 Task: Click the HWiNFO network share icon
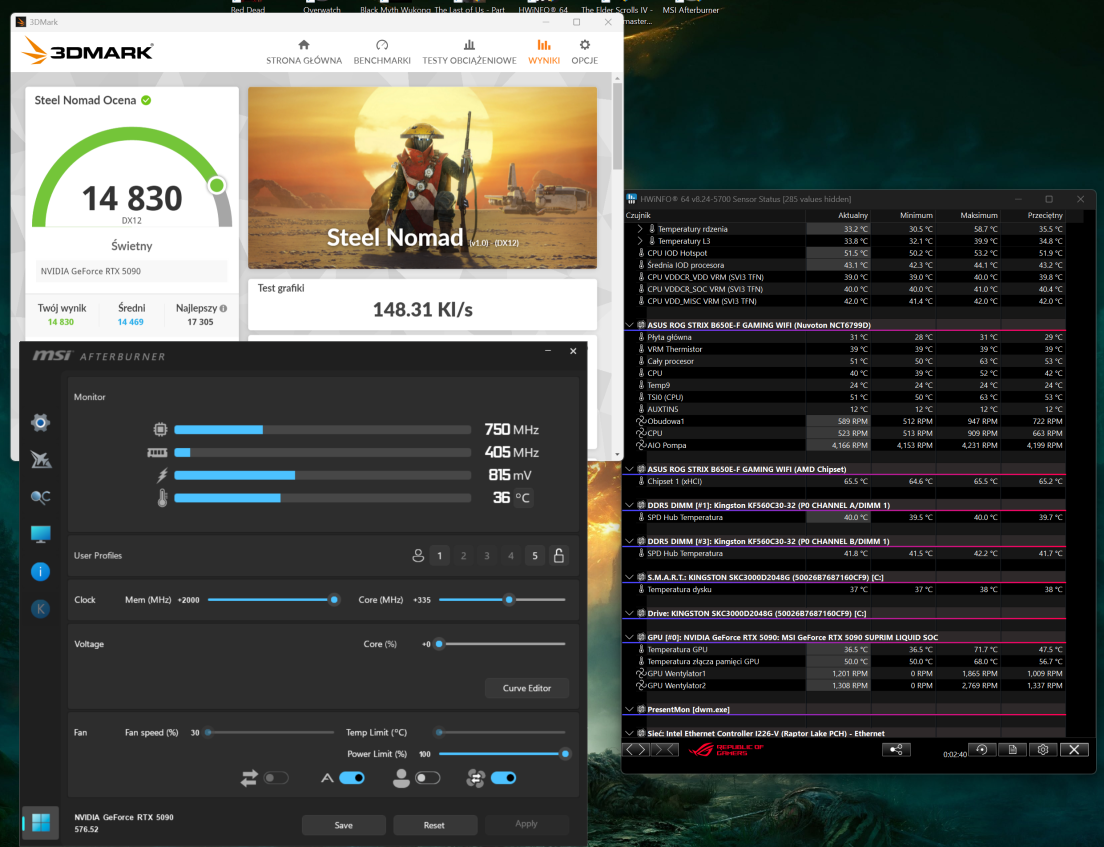pos(896,749)
